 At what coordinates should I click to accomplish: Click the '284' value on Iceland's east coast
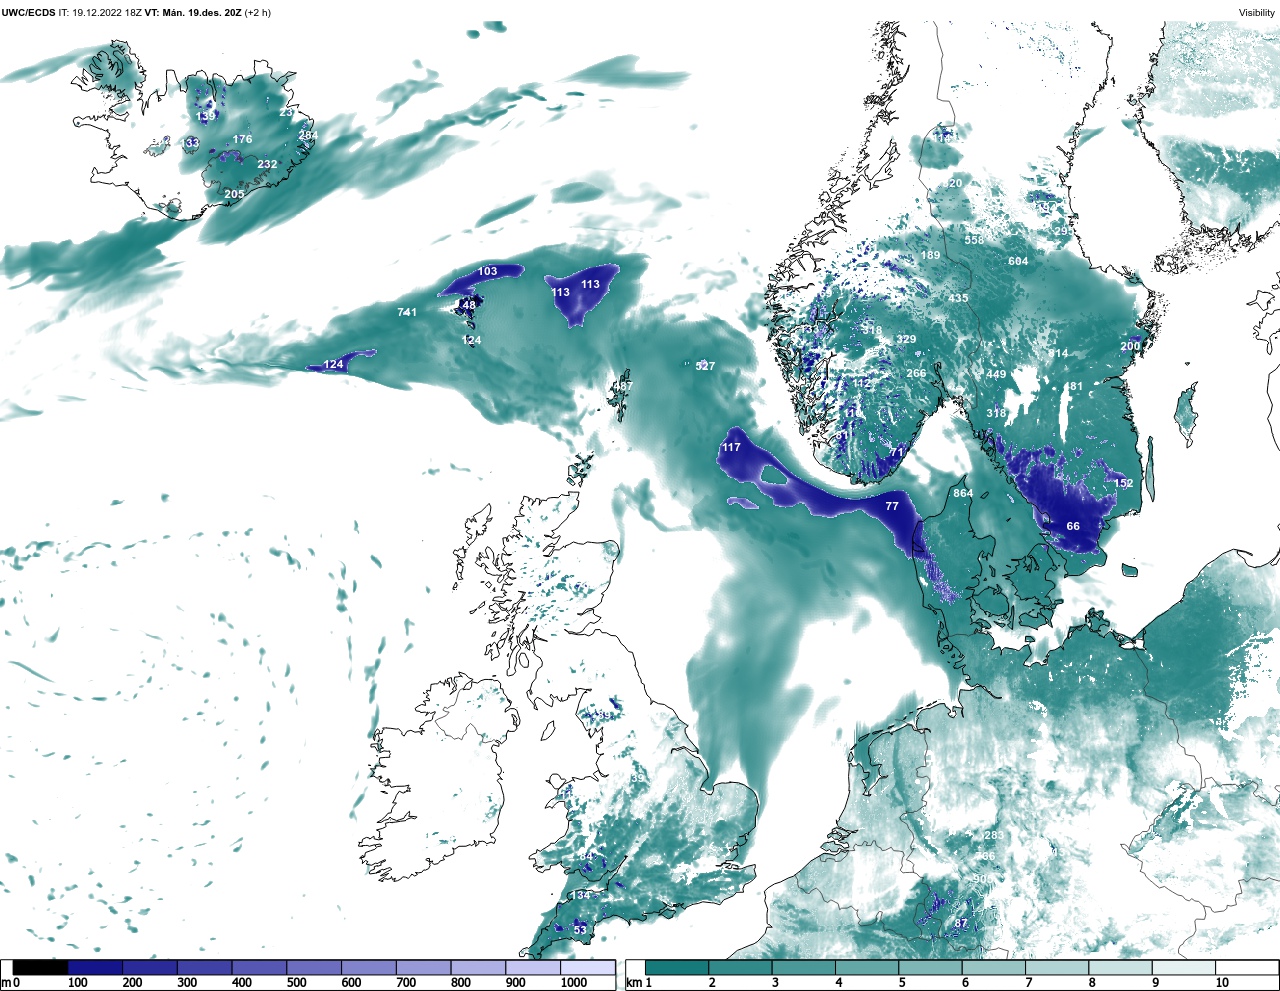(308, 135)
